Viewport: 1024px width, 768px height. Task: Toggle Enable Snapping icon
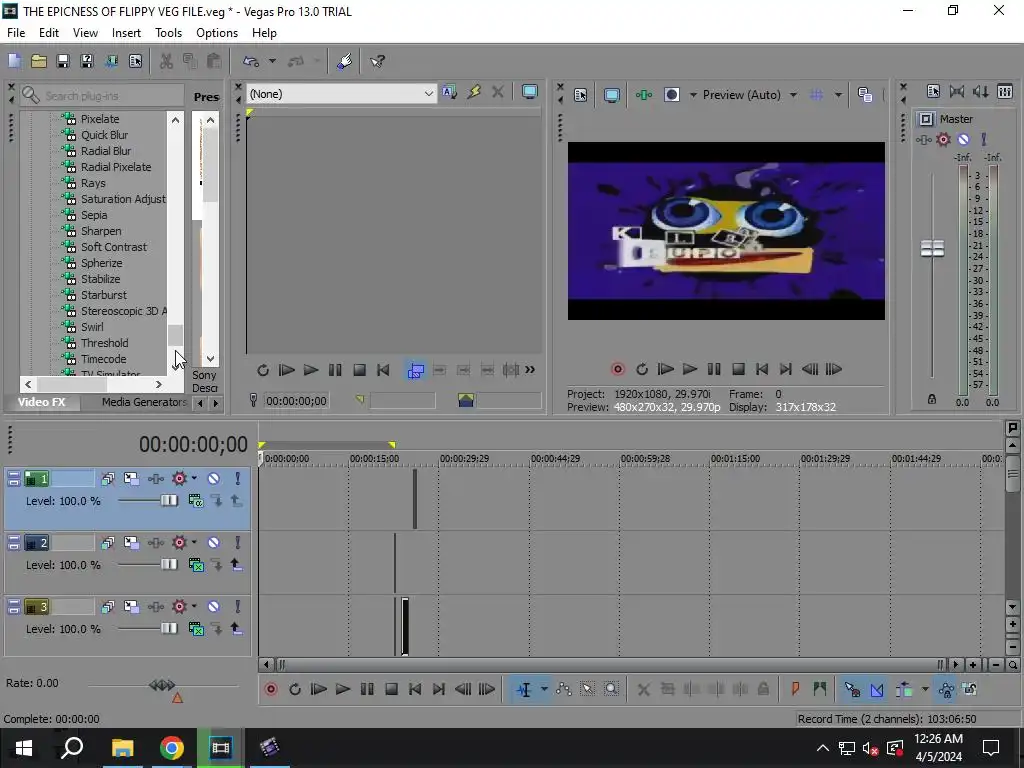pyautogui.click(x=852, y=689)
